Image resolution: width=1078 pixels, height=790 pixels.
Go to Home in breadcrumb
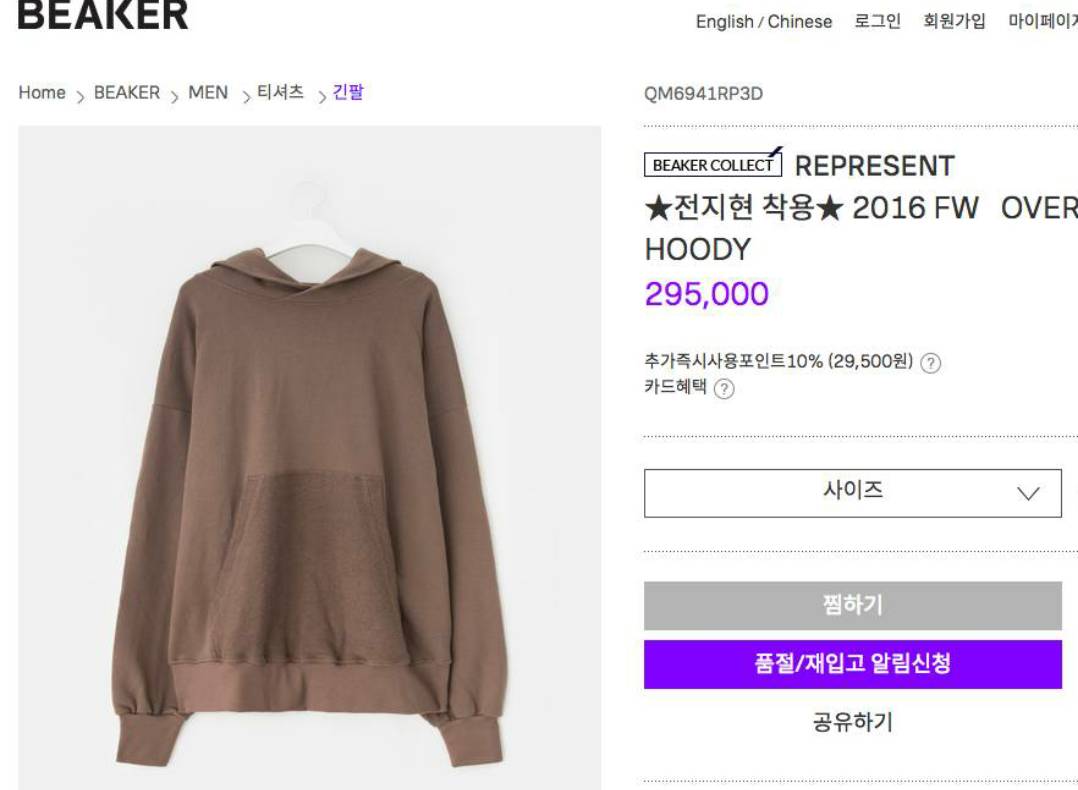click(x=42, y=93)
